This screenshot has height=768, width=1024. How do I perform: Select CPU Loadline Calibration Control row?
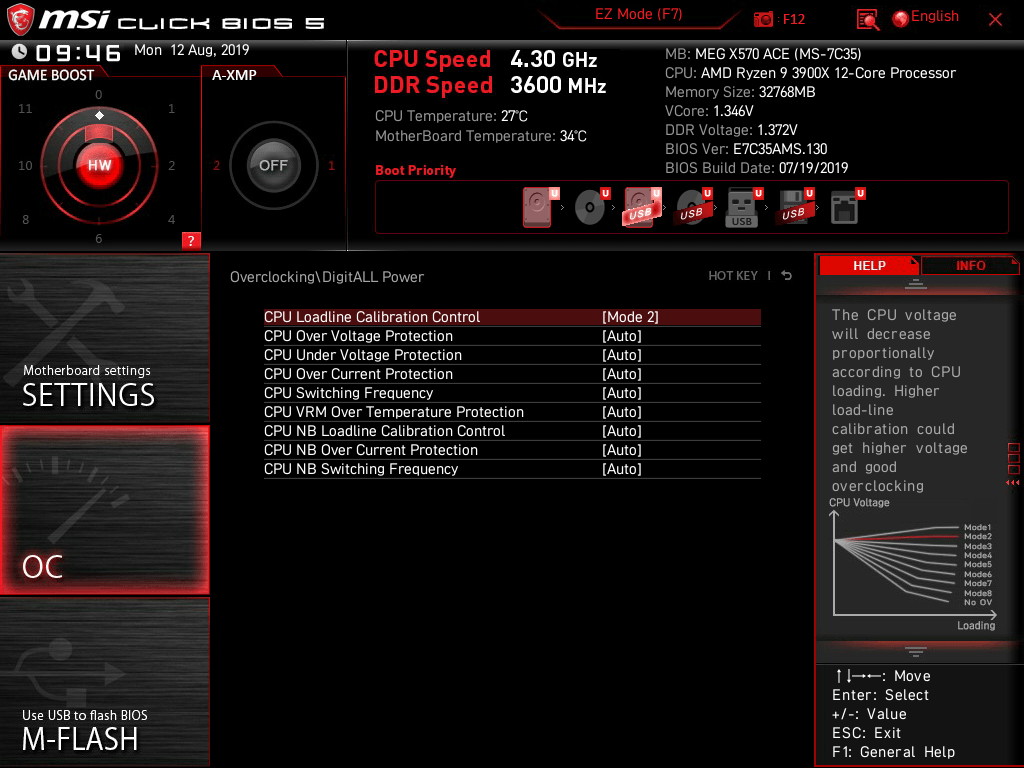(x=512, y=317)
